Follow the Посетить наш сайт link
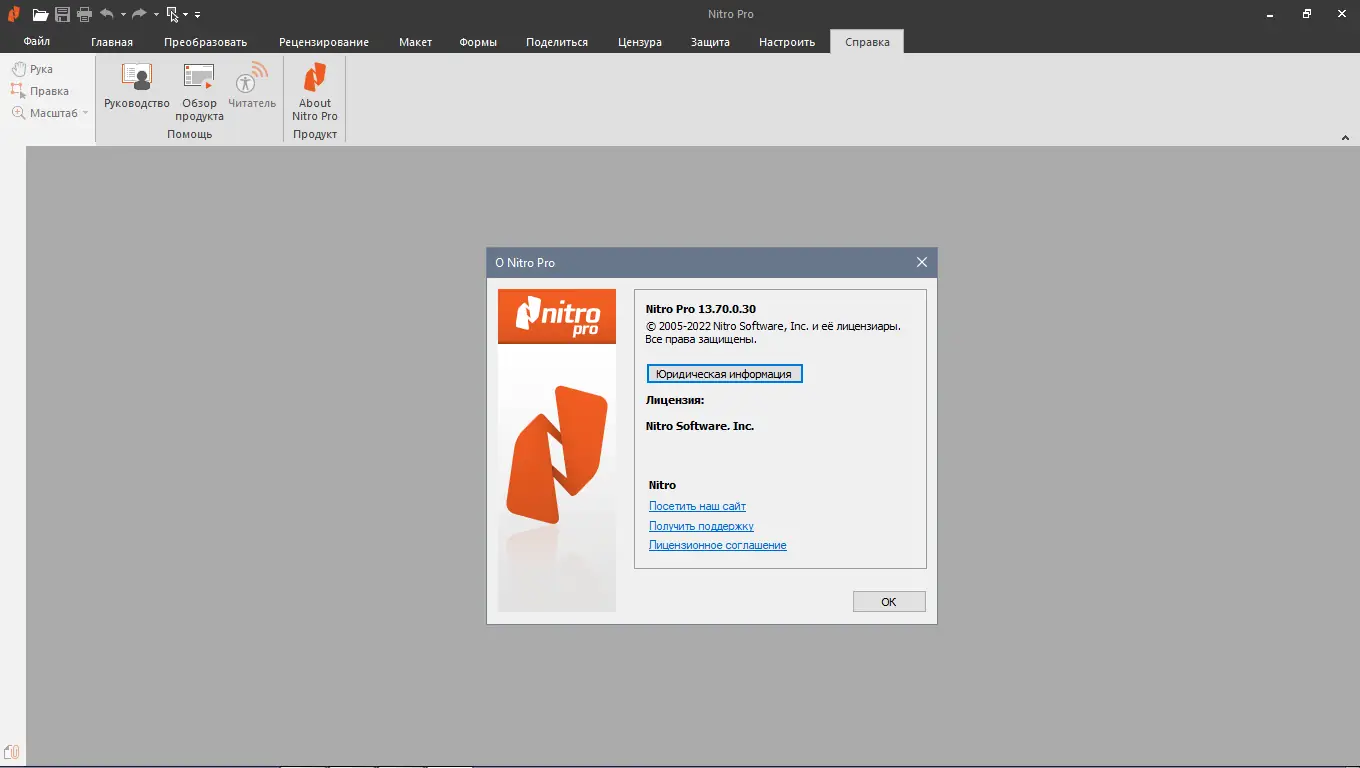Viewport: 1360px width, 768px height. tap(697, 506)
